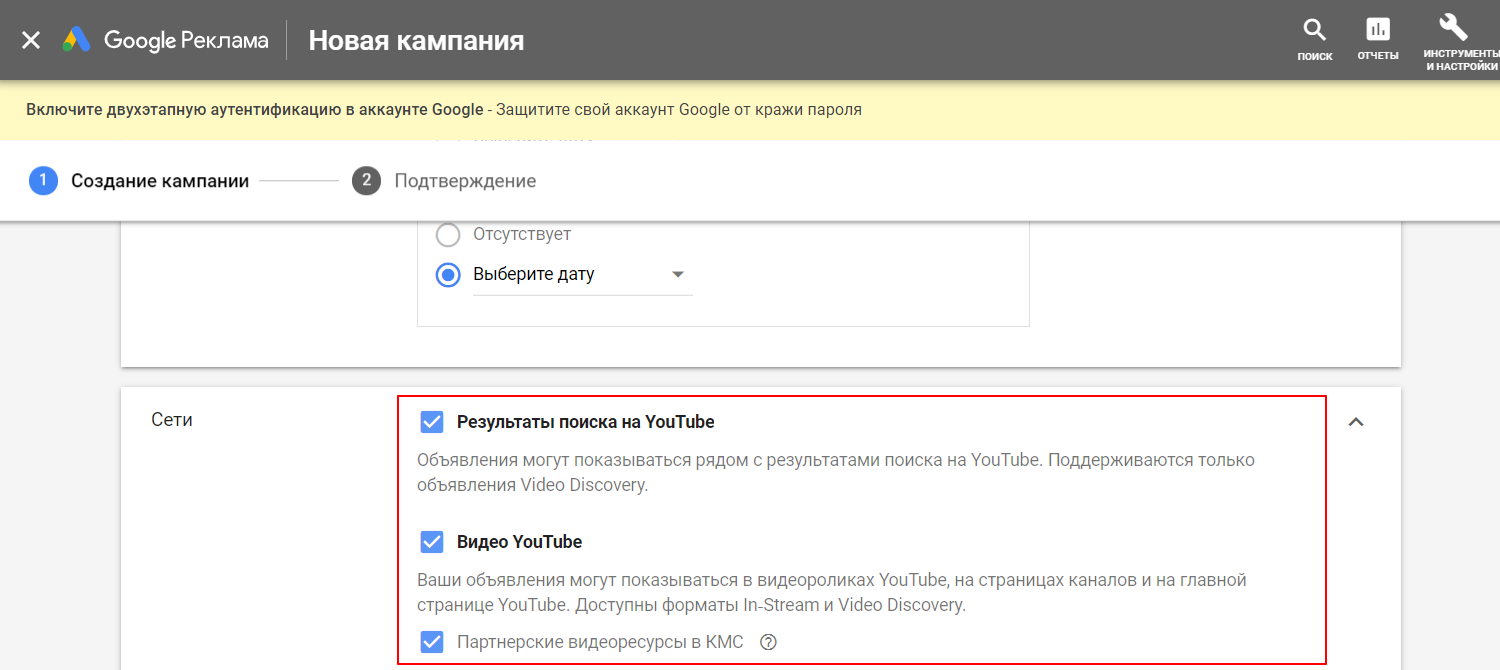Click the Google Ads logo icon
The height and width of the screenshot is (670, 1500).
77,40
